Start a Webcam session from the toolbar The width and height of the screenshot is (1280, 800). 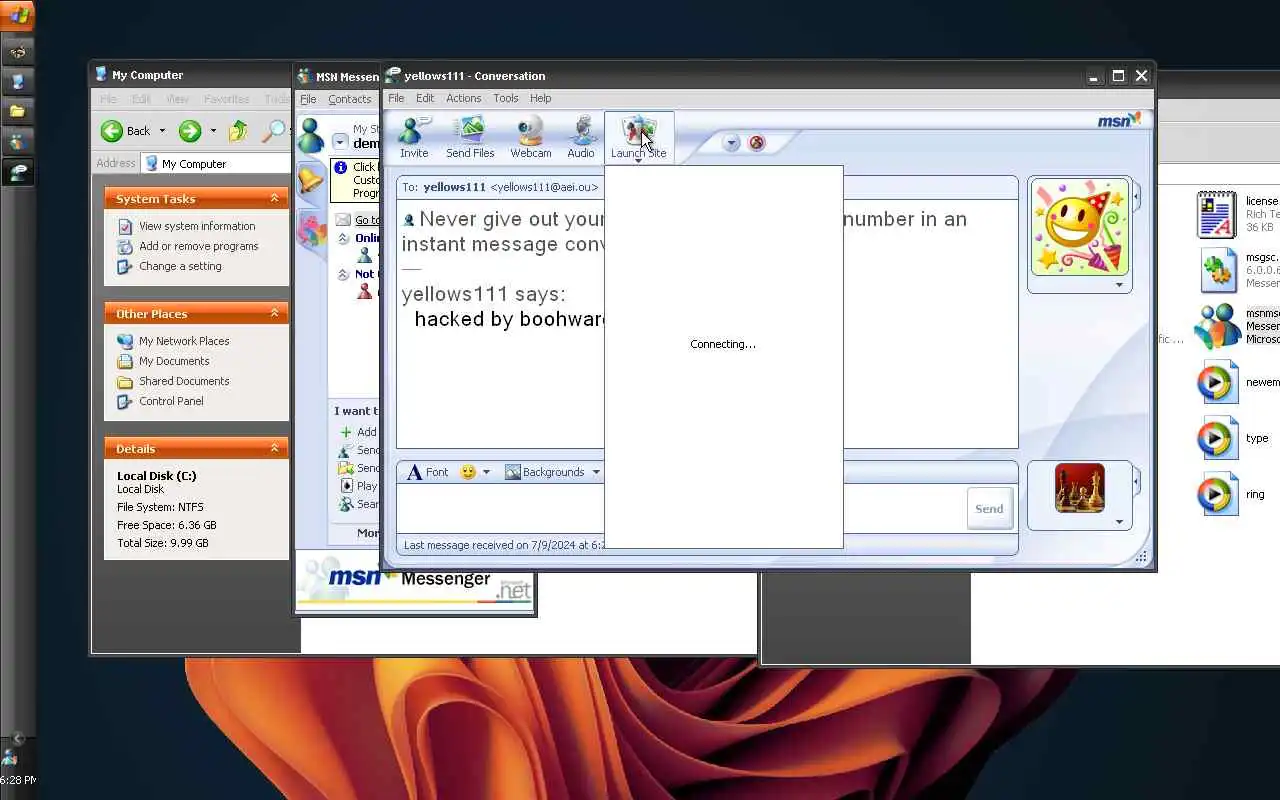tap(530, 137)
